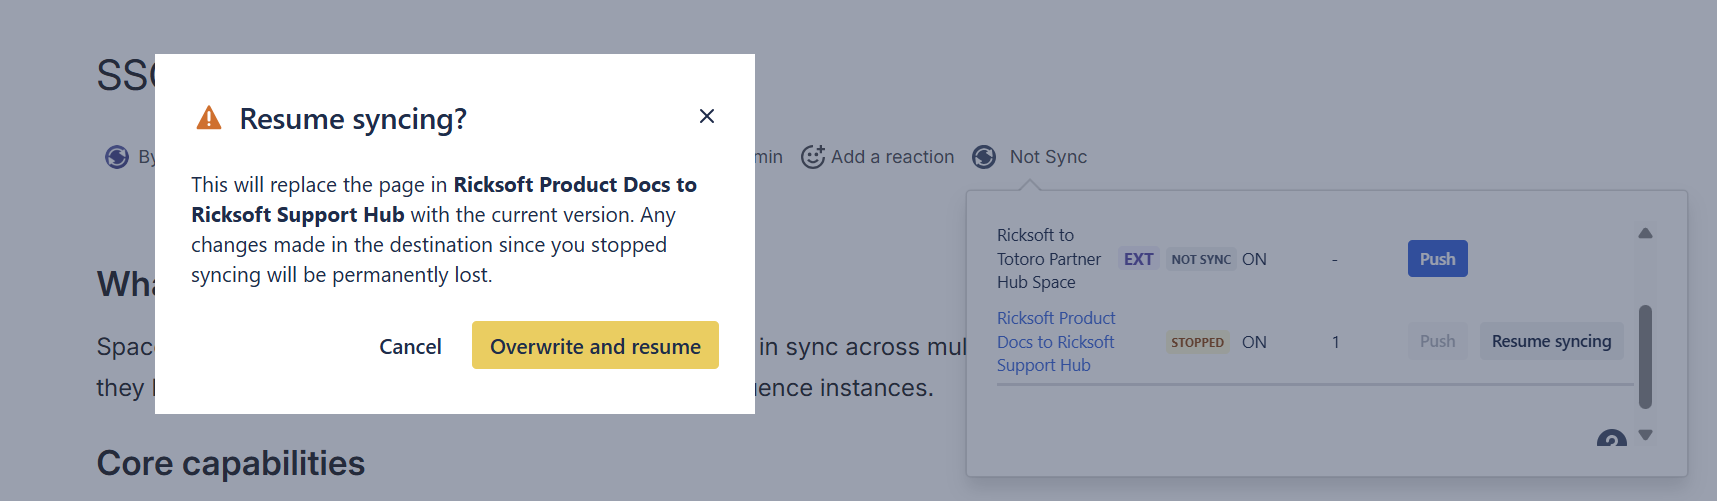Click scroll up arrow in sync panel
This screenshot has width=1717, height=501.
pyautogui.click(x=1645, y=233)
